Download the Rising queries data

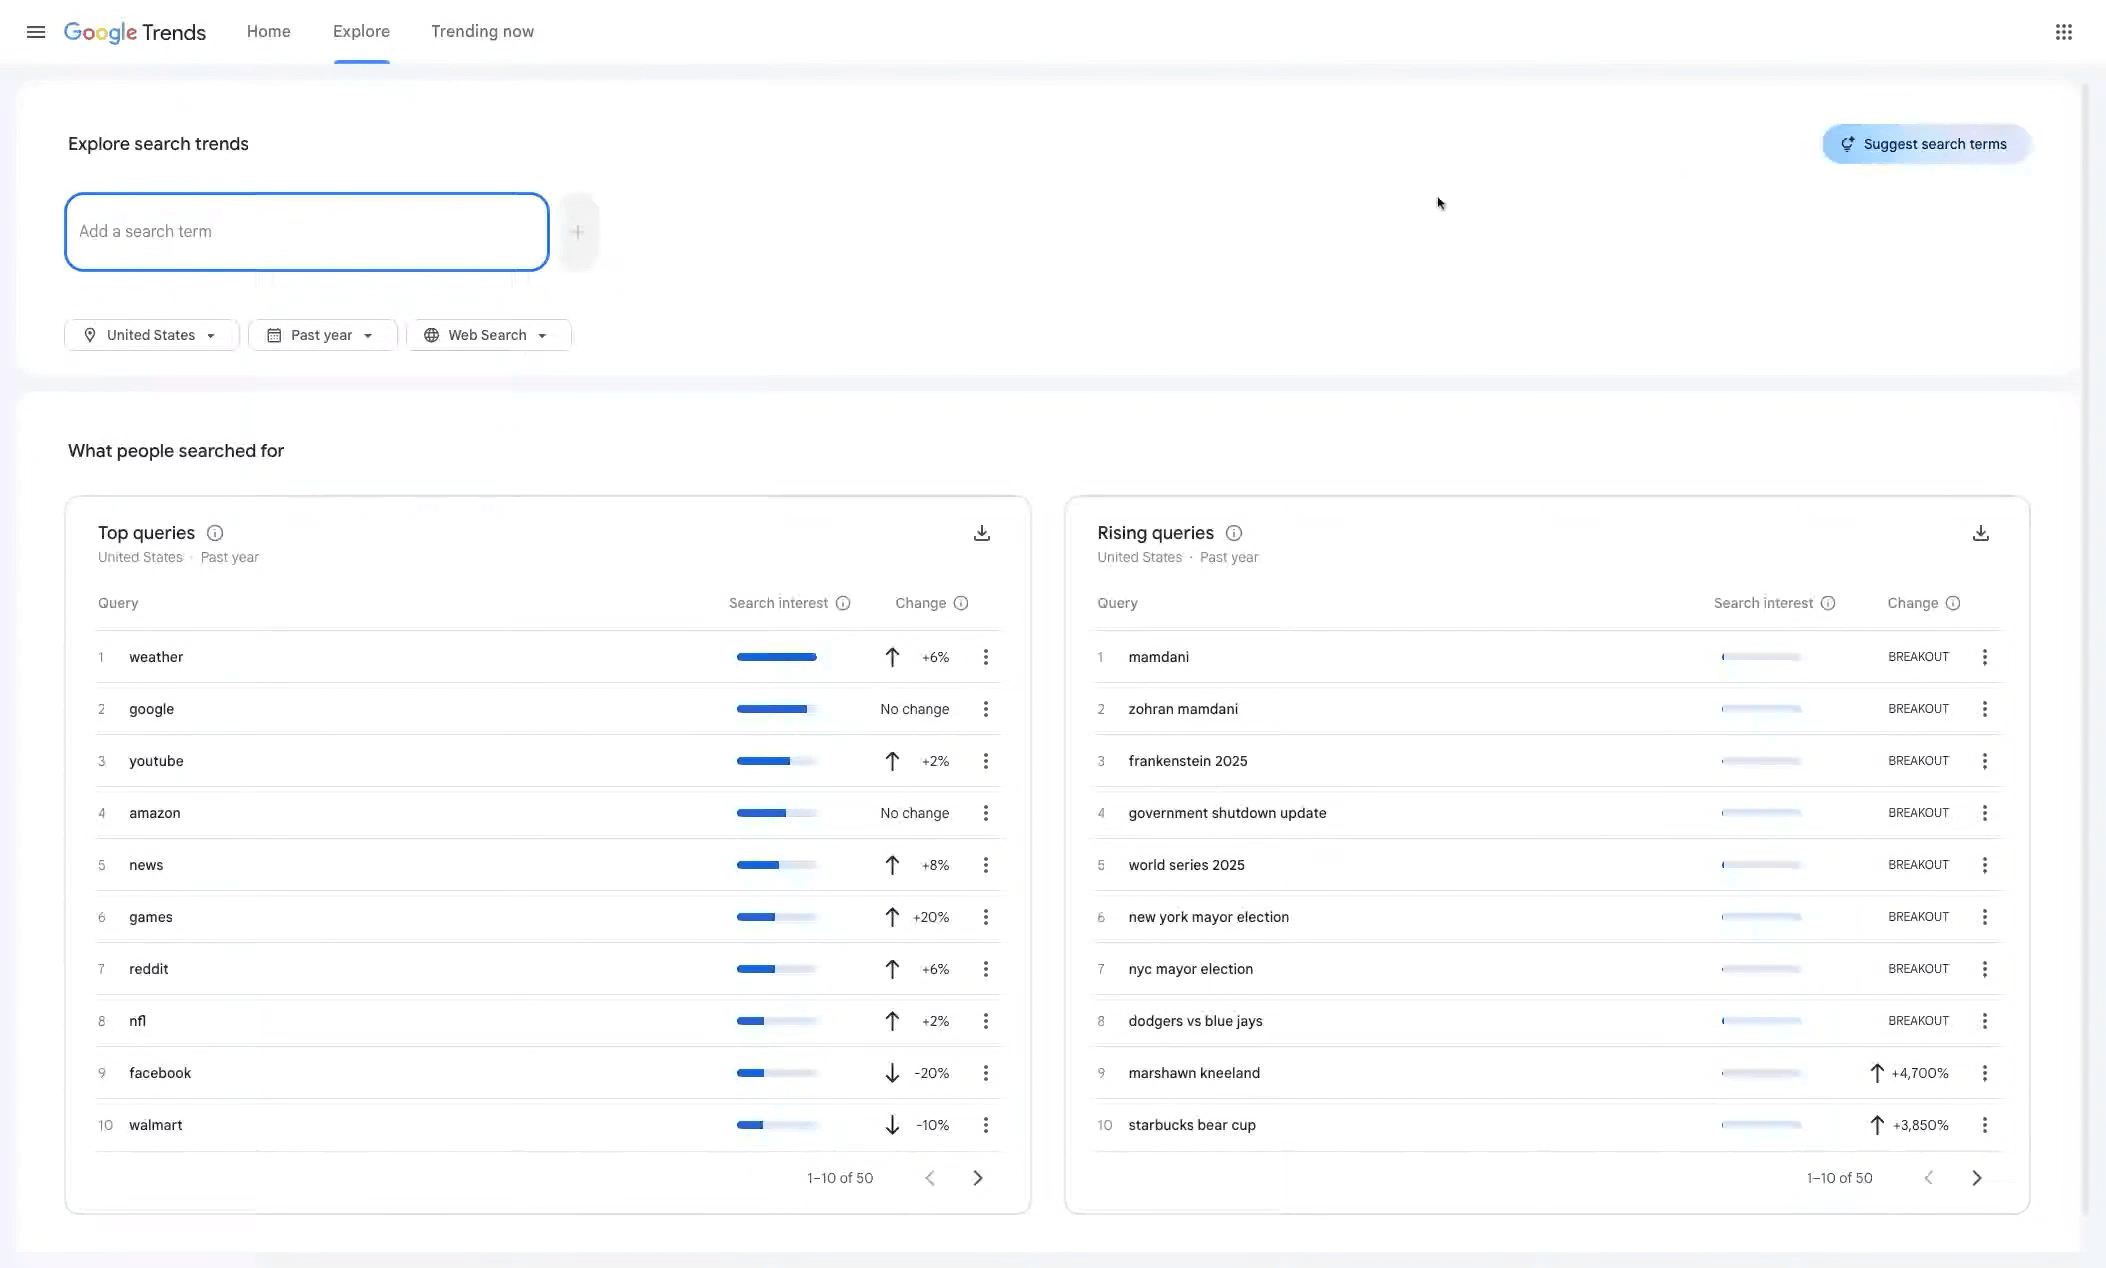(1980, 533)
